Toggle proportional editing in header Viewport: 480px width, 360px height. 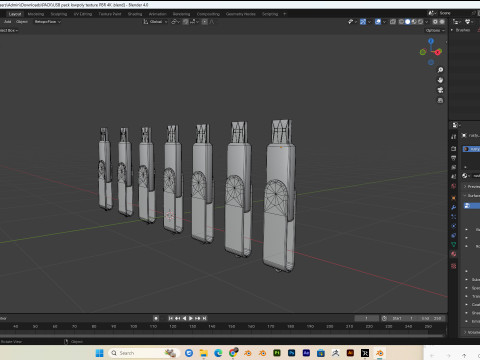204,22
